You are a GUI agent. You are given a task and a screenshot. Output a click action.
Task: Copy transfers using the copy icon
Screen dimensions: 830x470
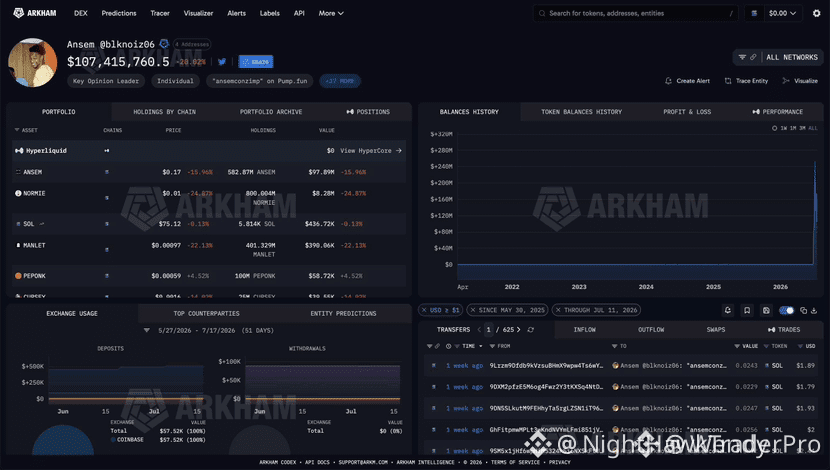804,310
